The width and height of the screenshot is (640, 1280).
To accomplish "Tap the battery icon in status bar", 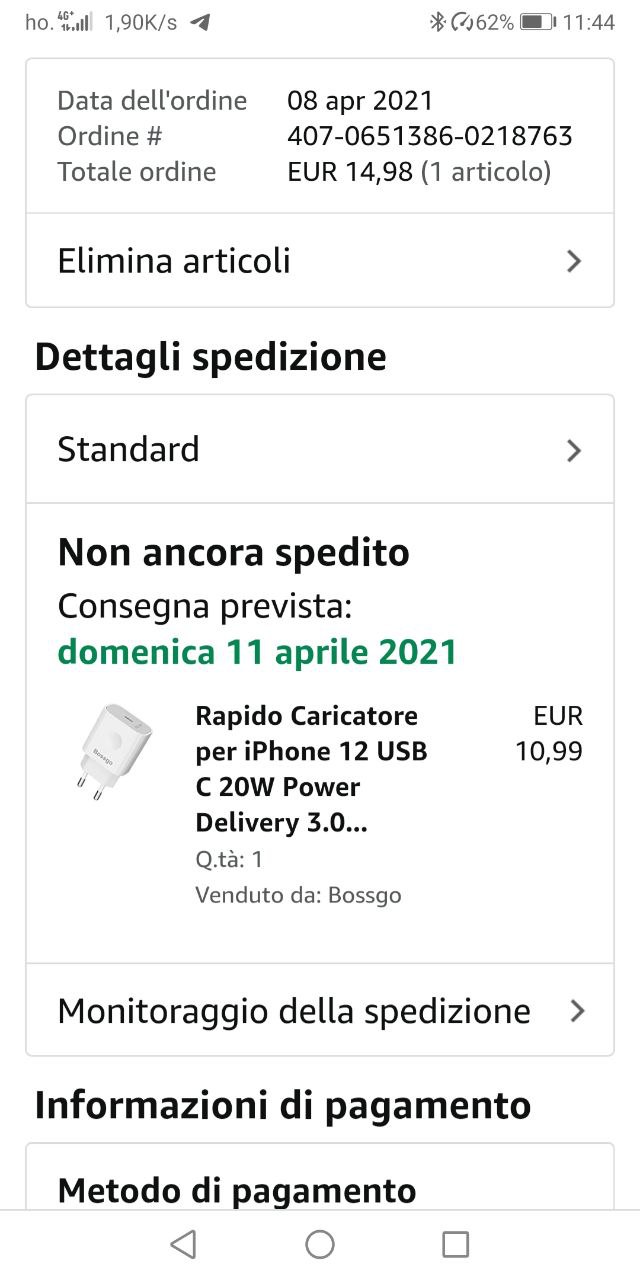I will pos(537,22).
